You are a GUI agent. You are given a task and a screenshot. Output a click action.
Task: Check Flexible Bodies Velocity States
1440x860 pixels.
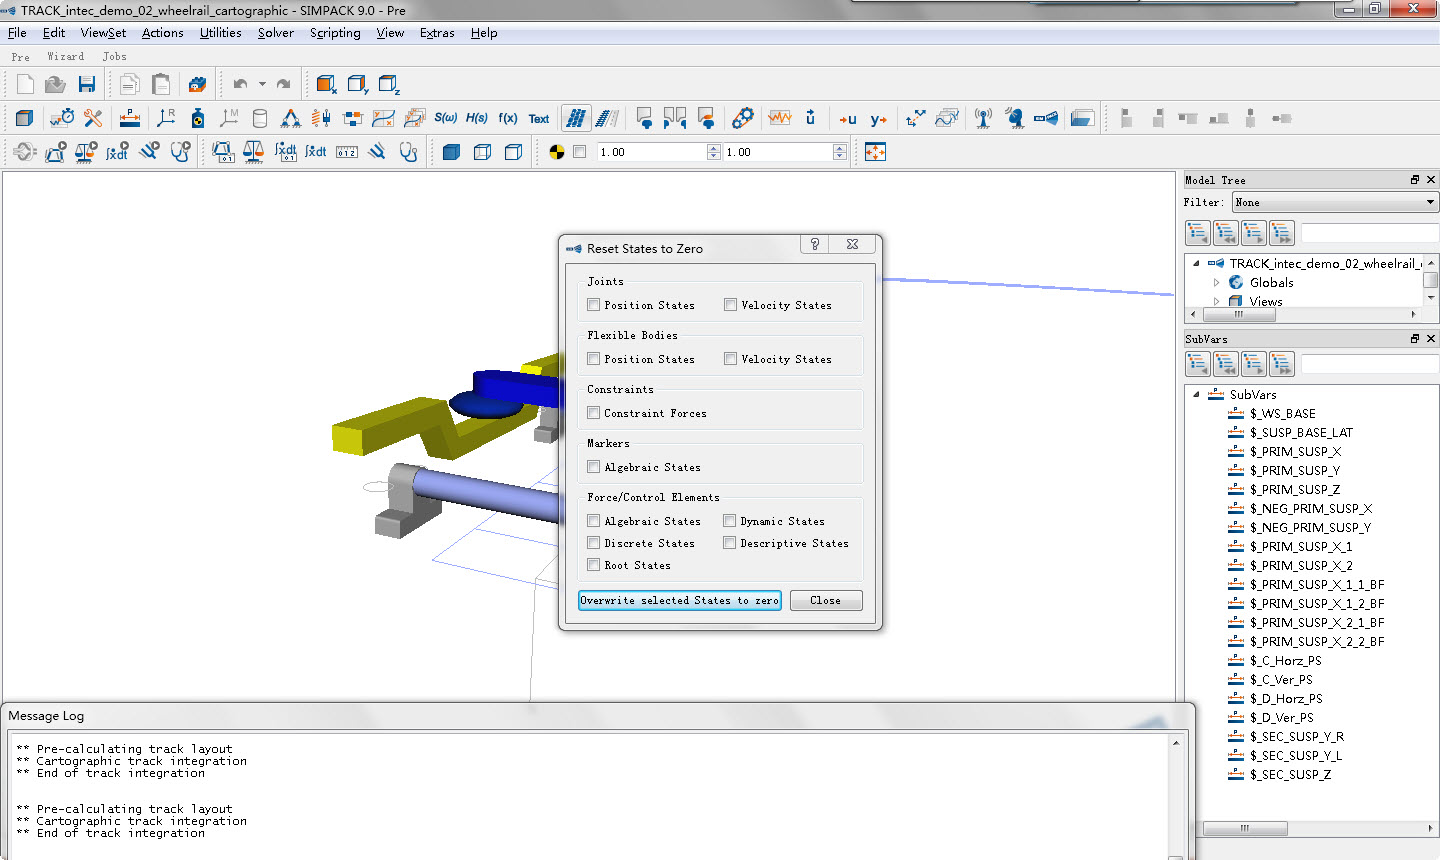731,359
